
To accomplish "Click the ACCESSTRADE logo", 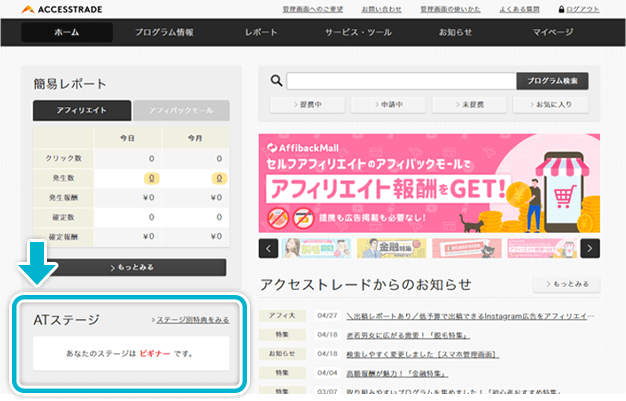I will (62, 9).
